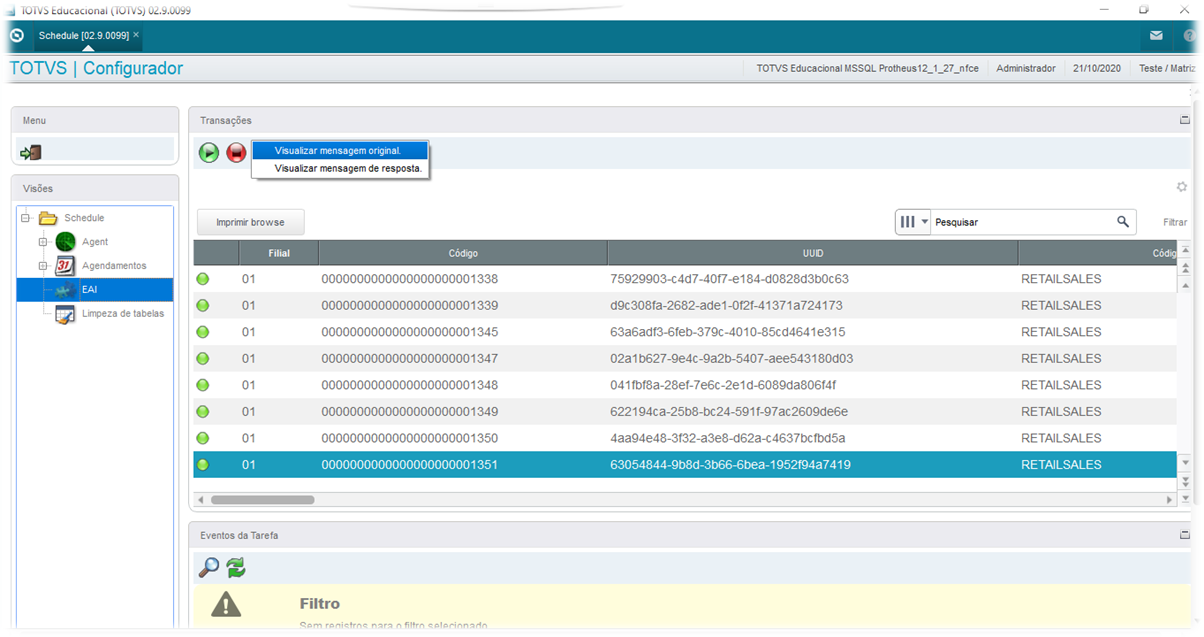Sort by the UUID column header
Viewport: 1204px width, 637px height.
[x=813, y=253]
